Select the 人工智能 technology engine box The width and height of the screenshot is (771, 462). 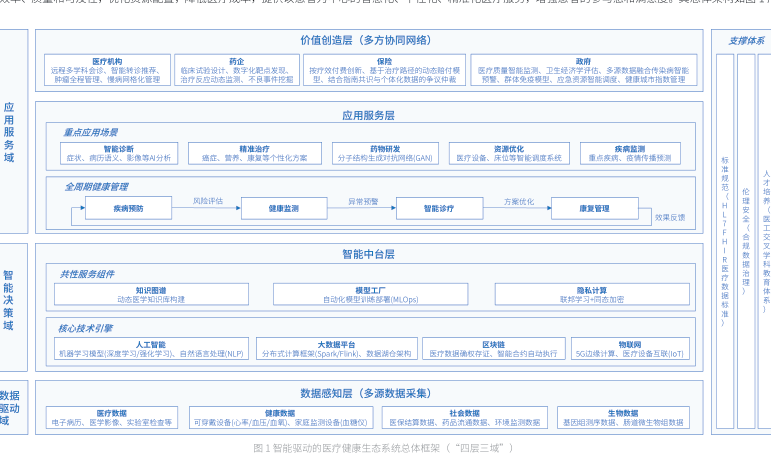coord(151,349)
